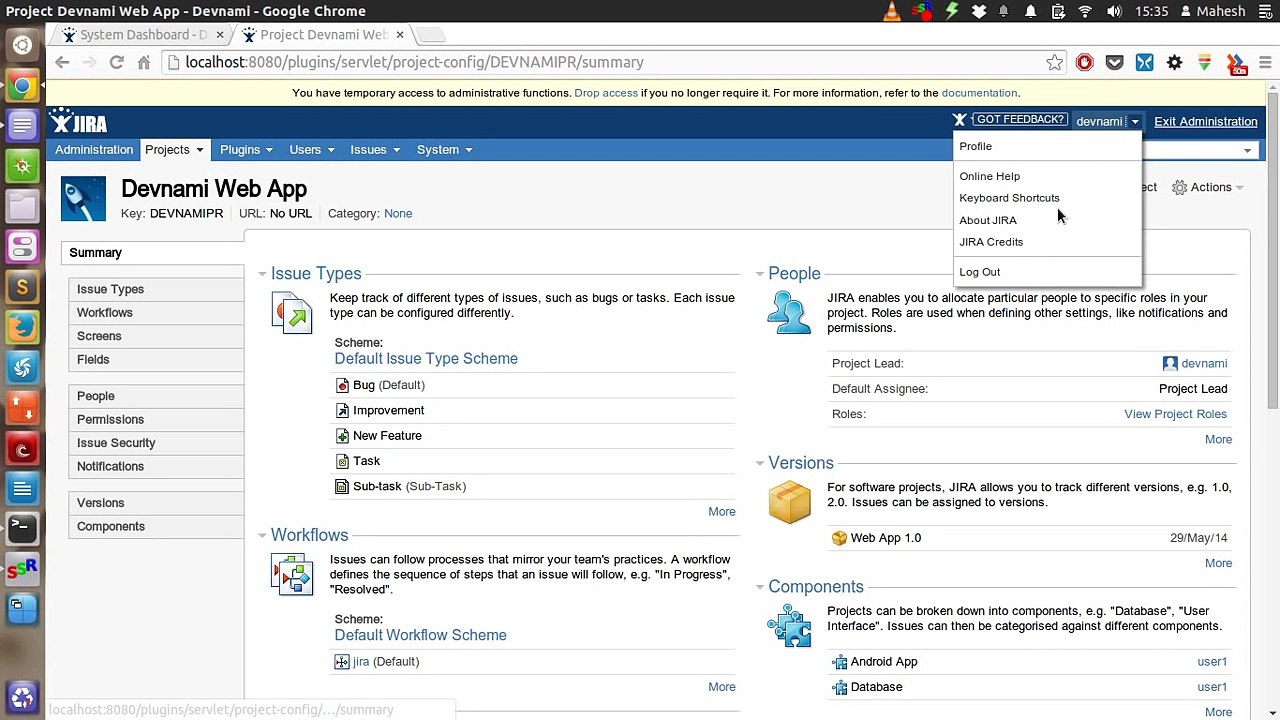Click the Versions box icon

coord(789,503)
